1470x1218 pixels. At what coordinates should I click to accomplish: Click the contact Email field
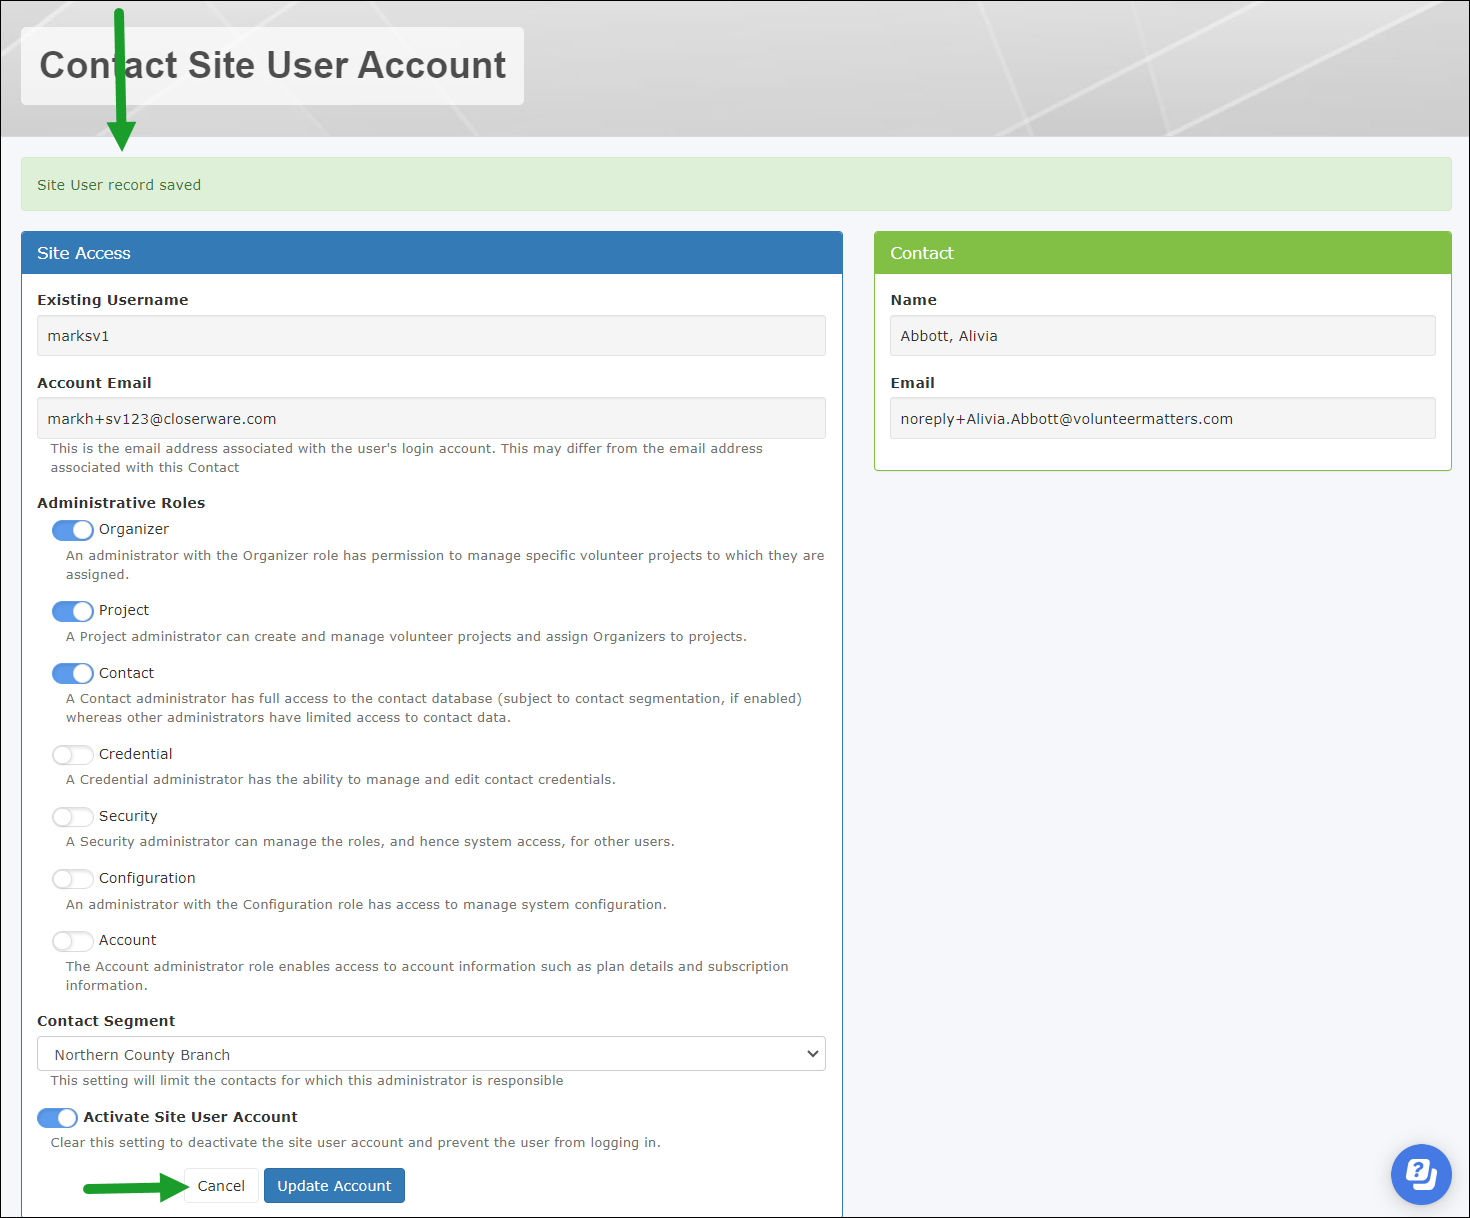pyautogui.click(x=1162, y=418)
